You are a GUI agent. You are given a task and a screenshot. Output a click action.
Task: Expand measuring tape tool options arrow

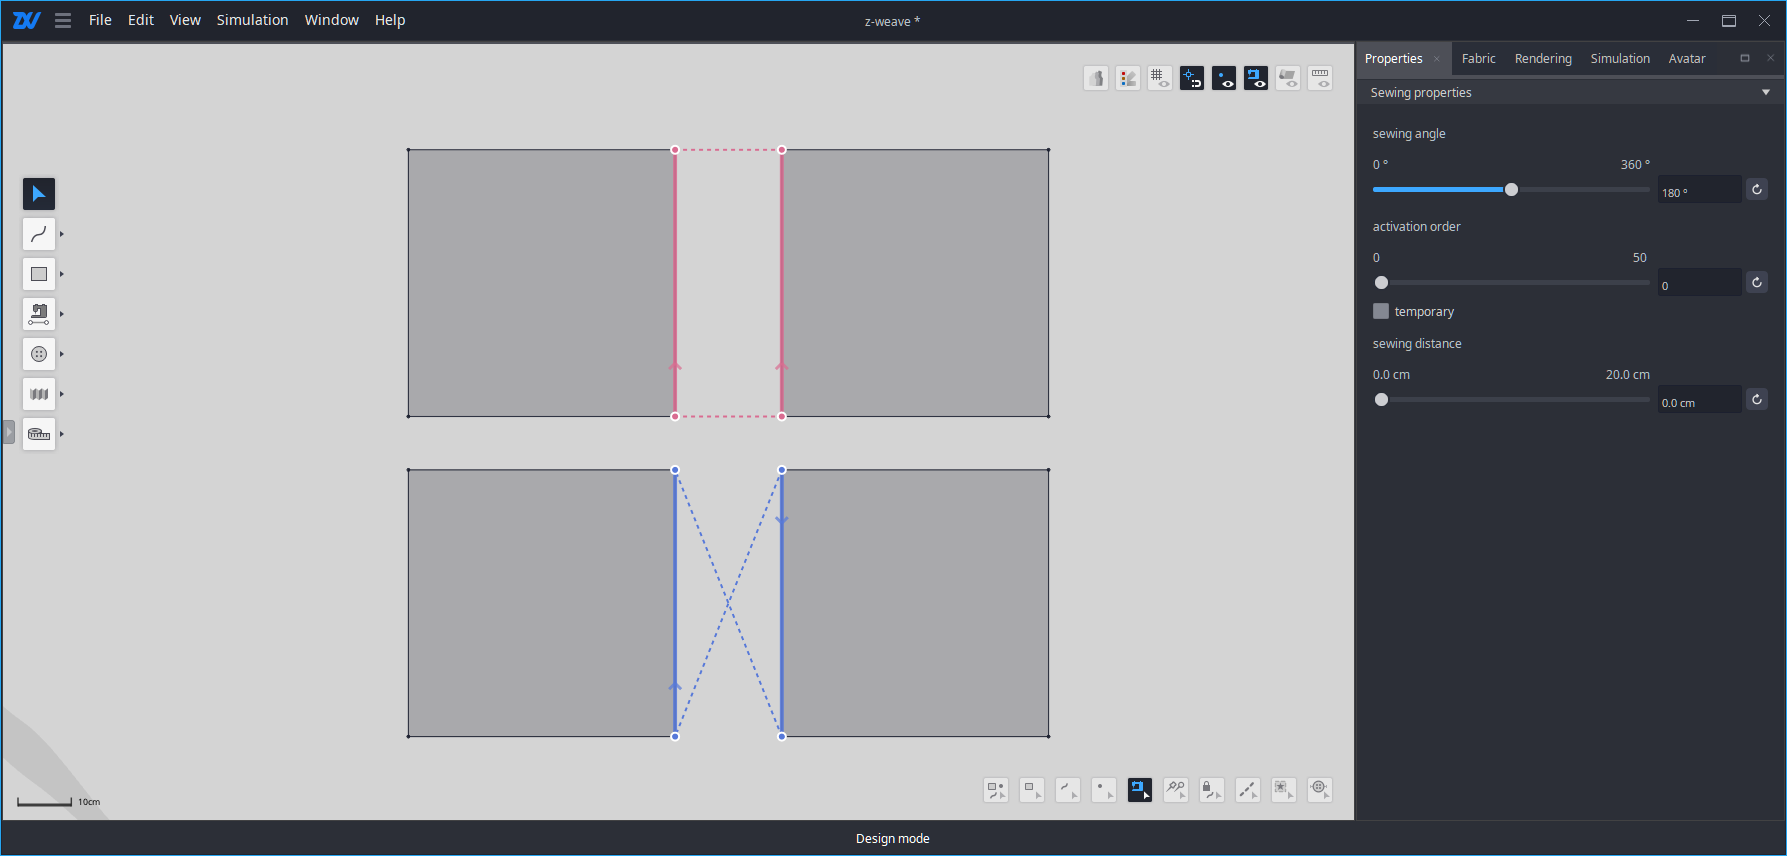pyautogui.click(x=62, y=434)
